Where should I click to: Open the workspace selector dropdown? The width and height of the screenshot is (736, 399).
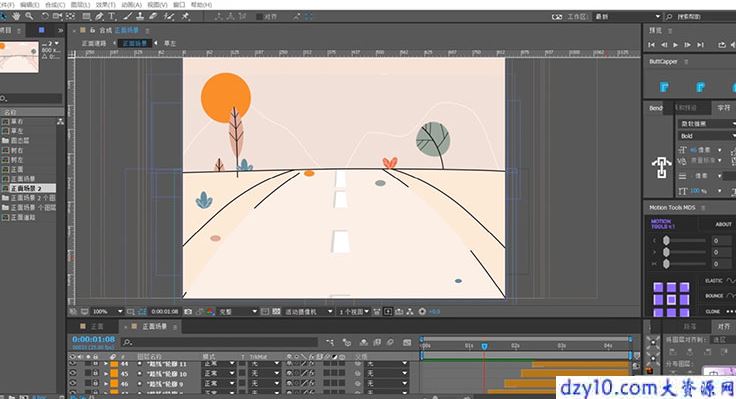click(x=628, y=16)
